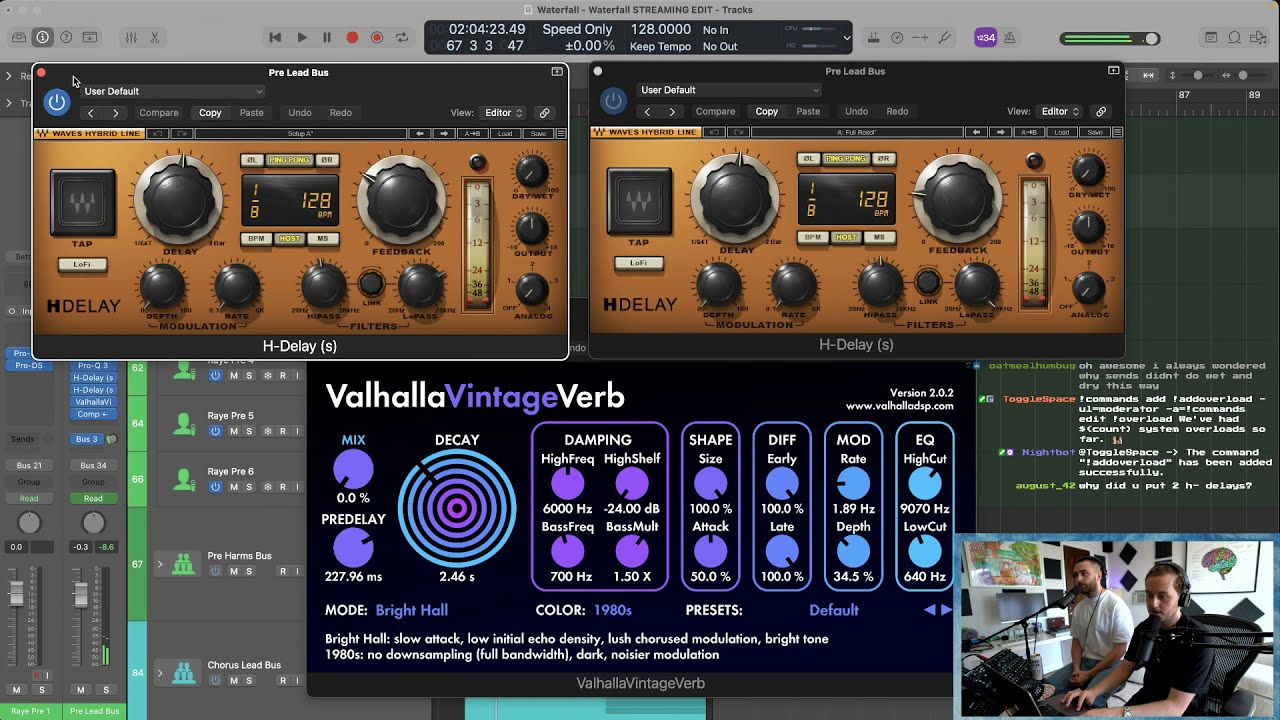
Task: Open View Editor dropdown in right plugin
Action: pyautogui.click(x=1059, y=112)
